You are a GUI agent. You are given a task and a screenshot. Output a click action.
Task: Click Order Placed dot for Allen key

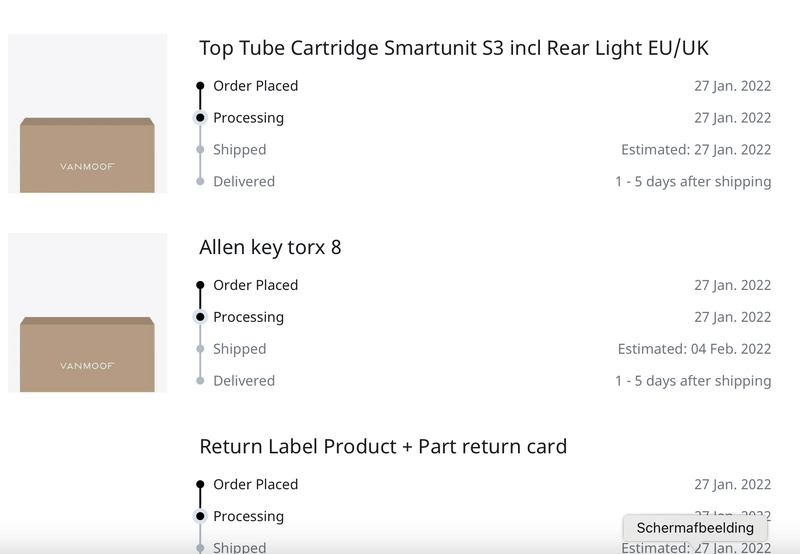200,285
